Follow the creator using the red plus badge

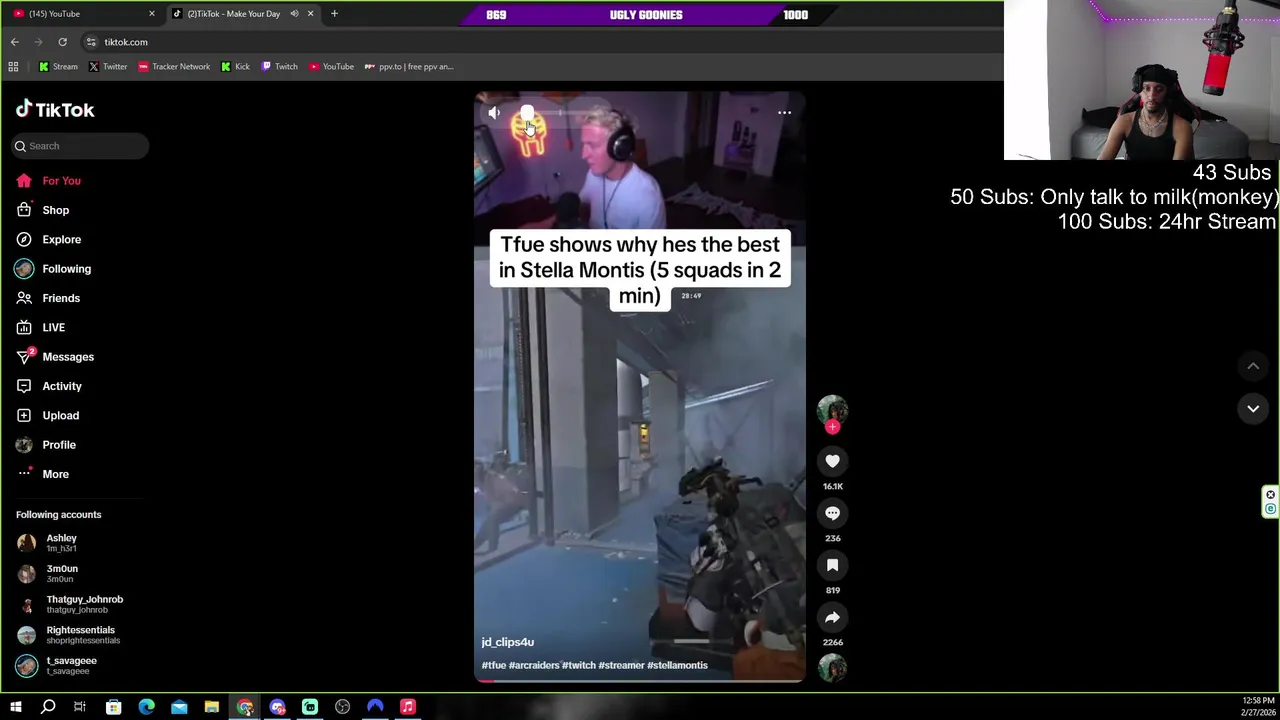coord(832,427)
